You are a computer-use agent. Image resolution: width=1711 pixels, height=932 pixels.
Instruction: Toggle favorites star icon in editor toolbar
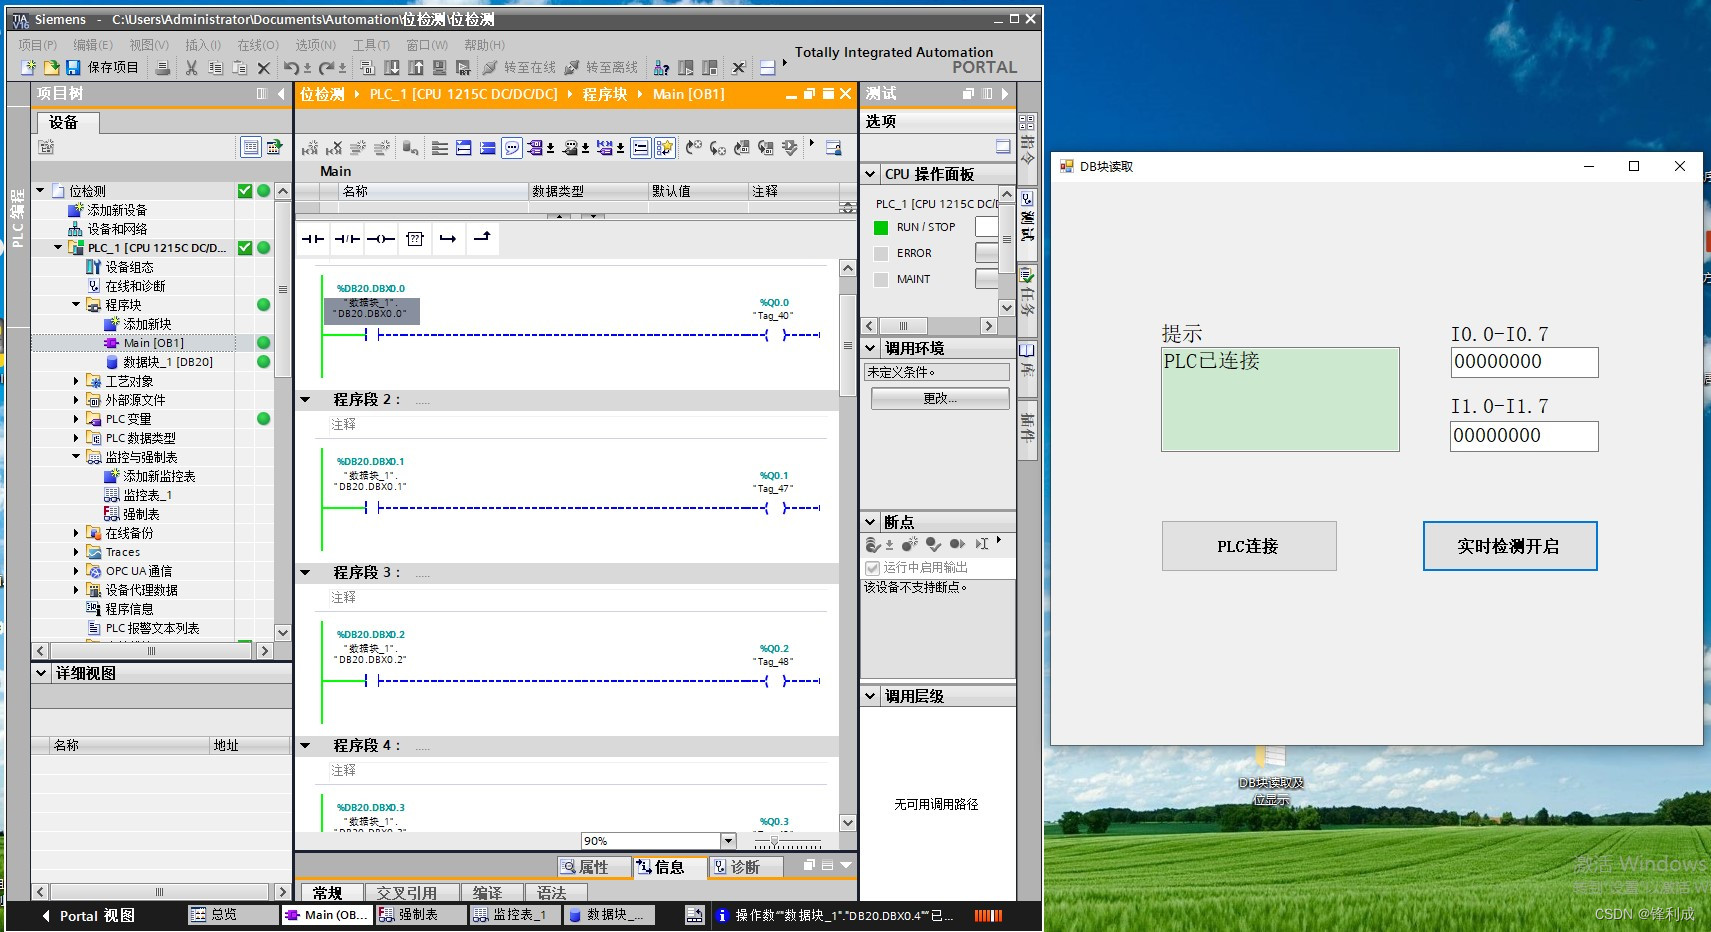[665, 148]
